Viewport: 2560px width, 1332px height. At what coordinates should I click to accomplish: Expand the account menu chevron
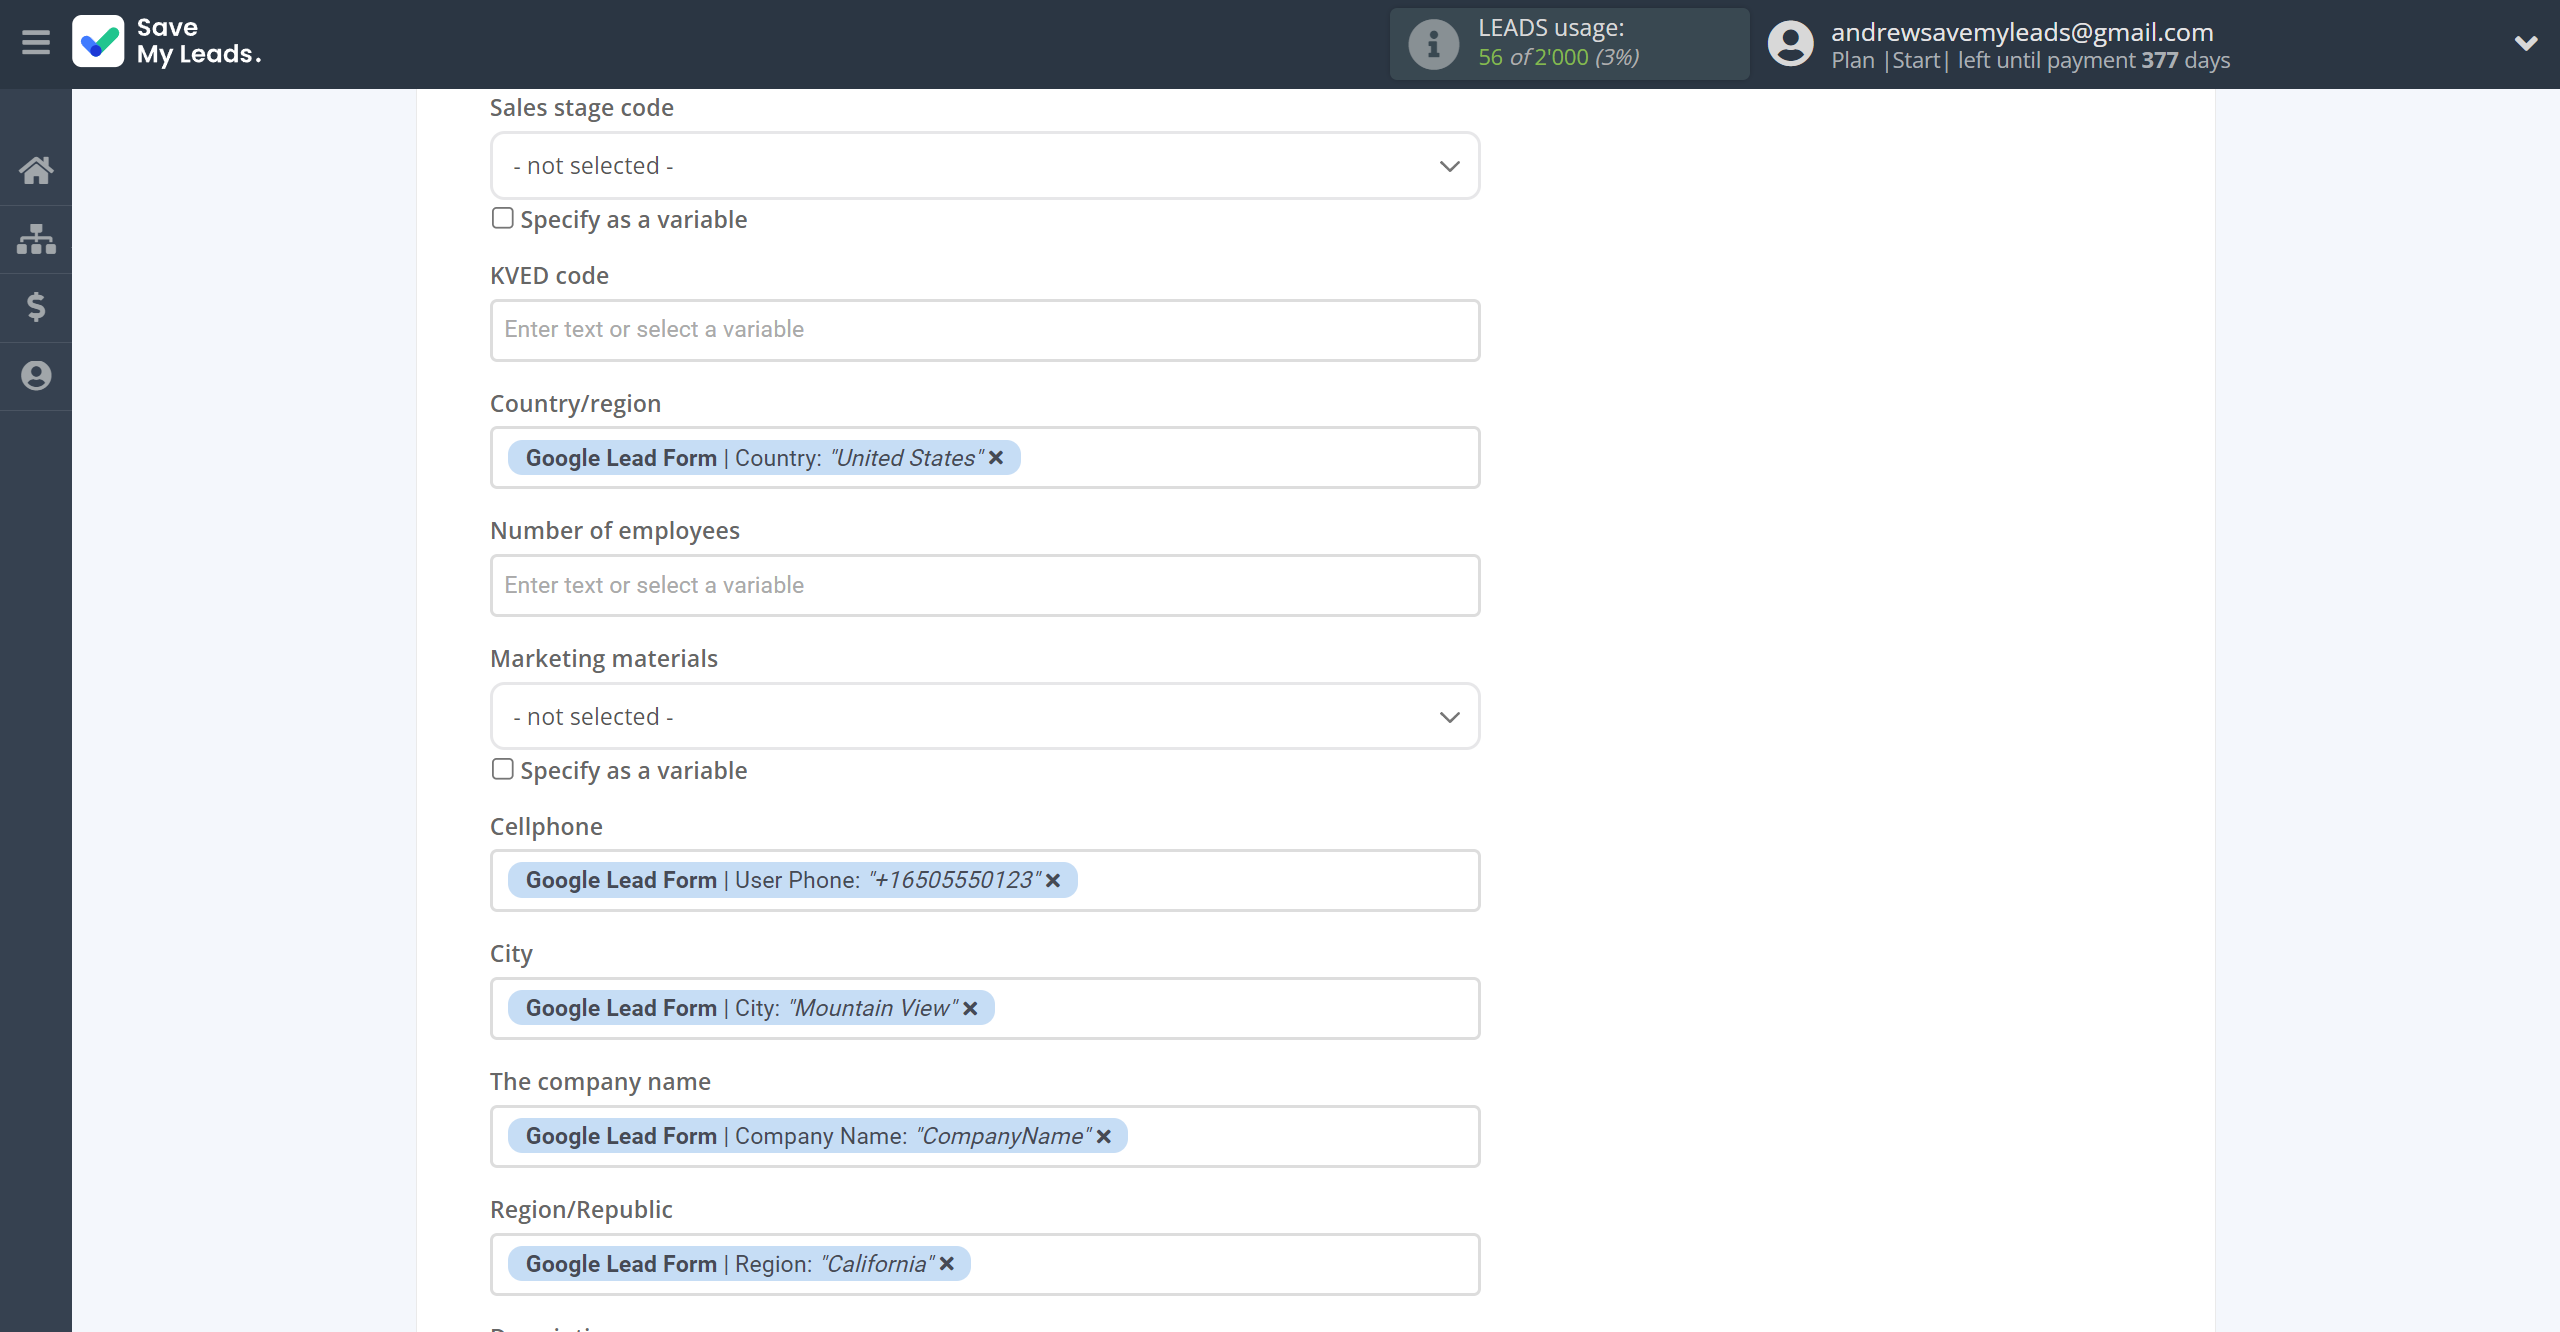coord(2526,43)
